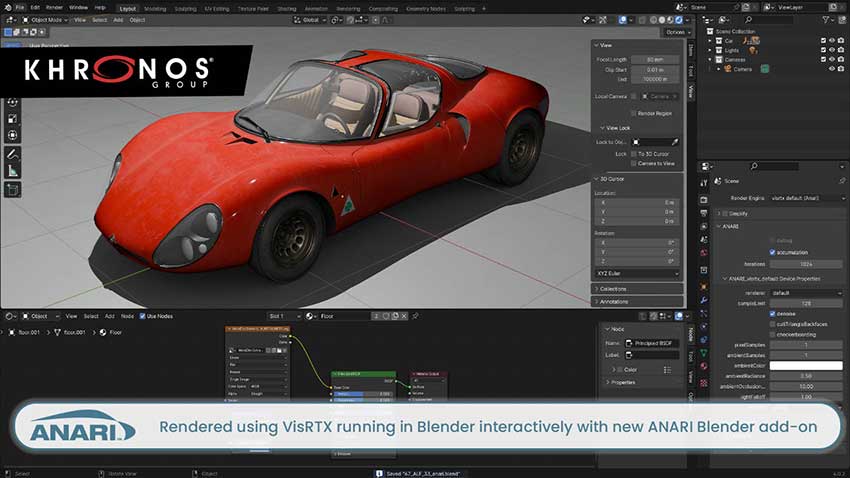Select the Measure tool in left toolbar
The image size is (850, 478).
(13, 171)
